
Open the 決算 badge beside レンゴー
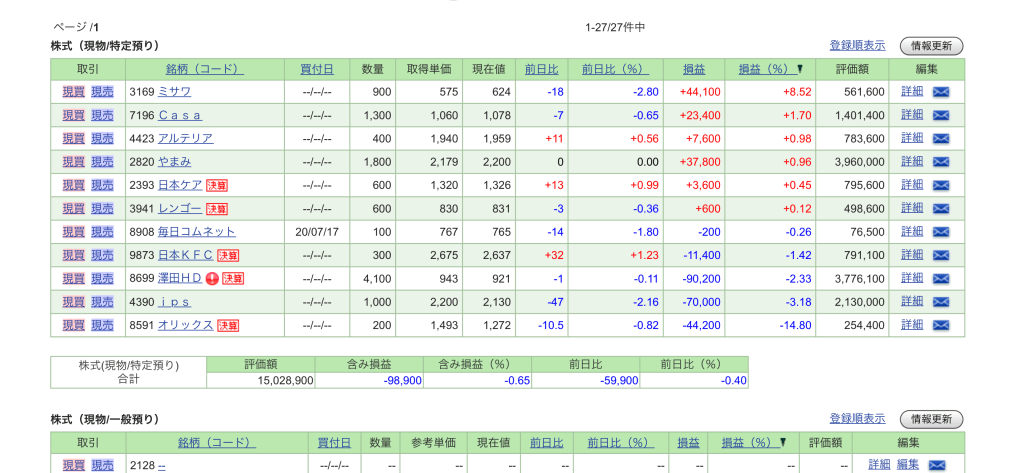pos(217,209)
